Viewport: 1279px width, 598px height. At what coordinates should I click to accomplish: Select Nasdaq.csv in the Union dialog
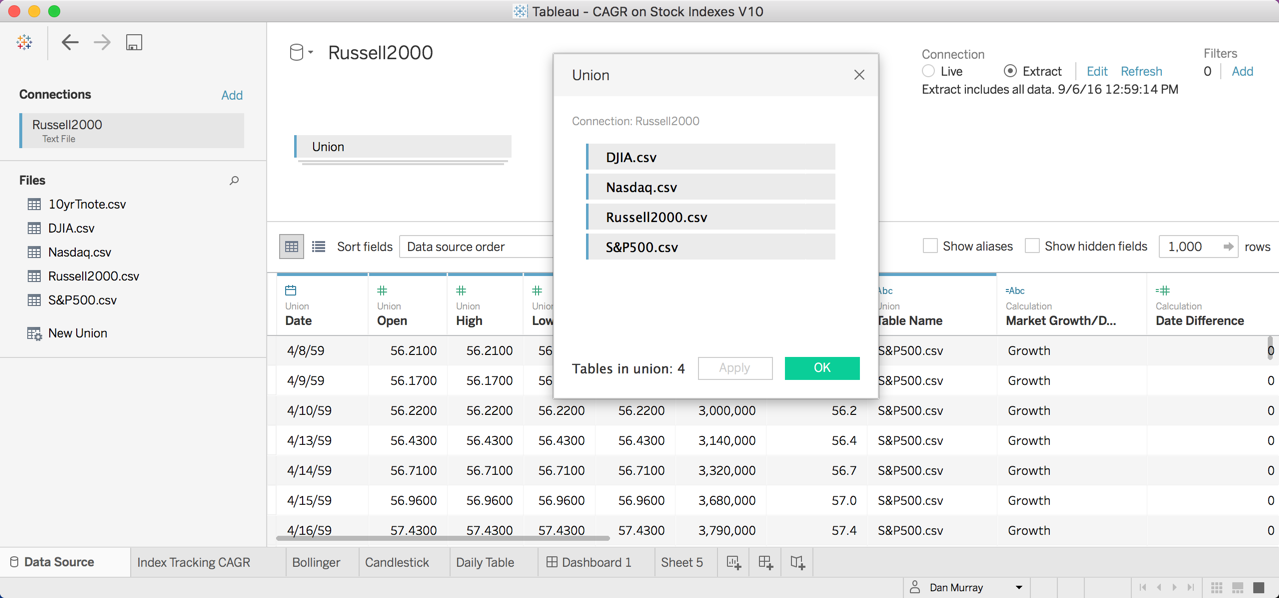point(711,187)
